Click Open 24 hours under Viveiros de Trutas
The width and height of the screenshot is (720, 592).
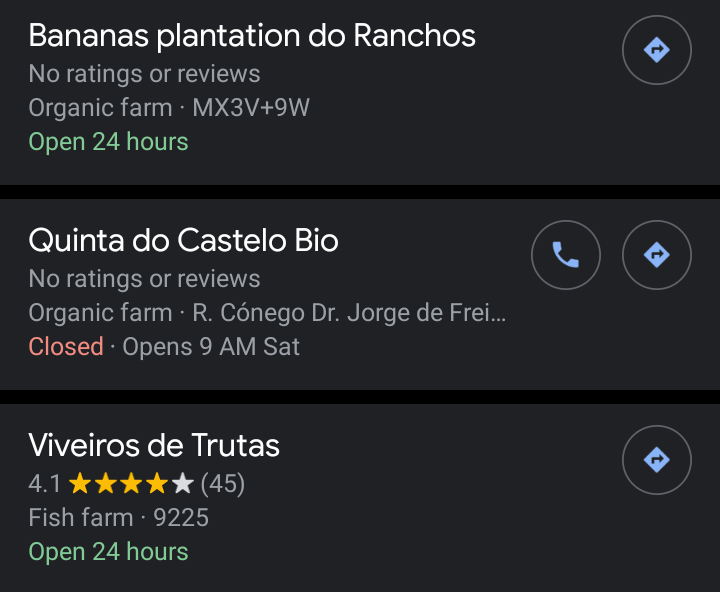click(x=108, y=552)
